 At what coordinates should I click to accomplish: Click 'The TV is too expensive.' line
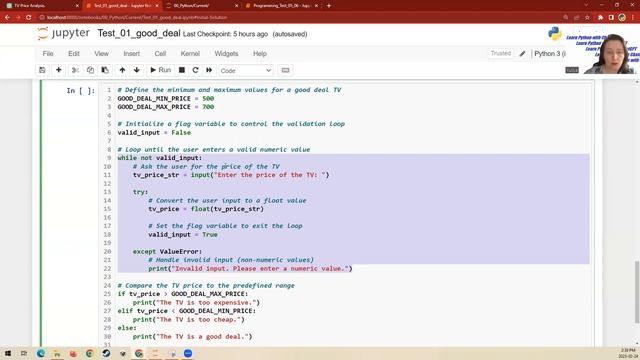coord(196,302)
